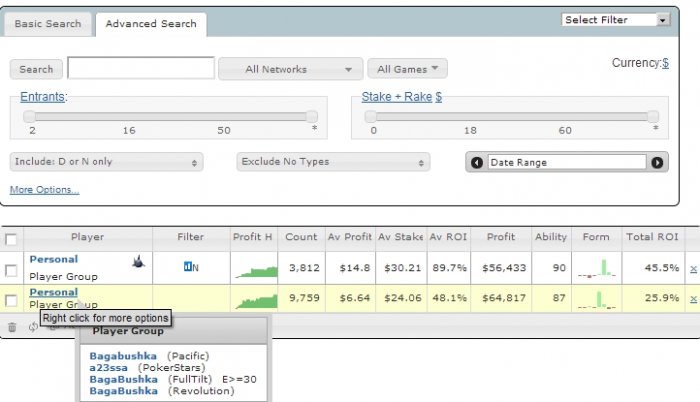Viewport: 700px width, 402px height.
Task: Sort the table by Player column
Action: point(88,237)
